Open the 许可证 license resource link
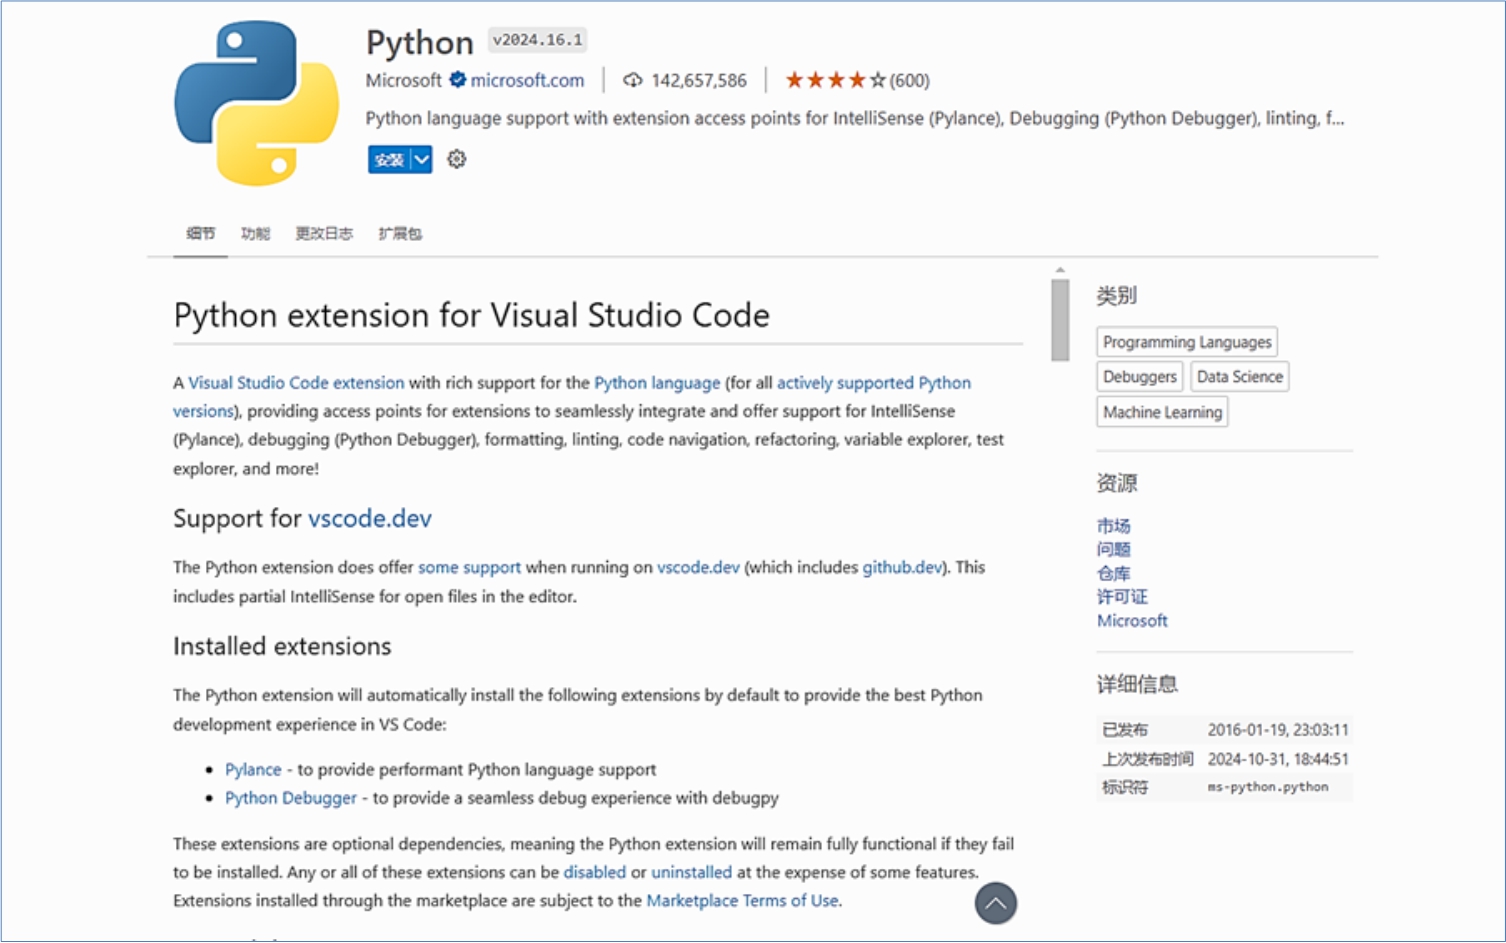The width and height of the screenshot is (1506, 943). pos(1122,596)
